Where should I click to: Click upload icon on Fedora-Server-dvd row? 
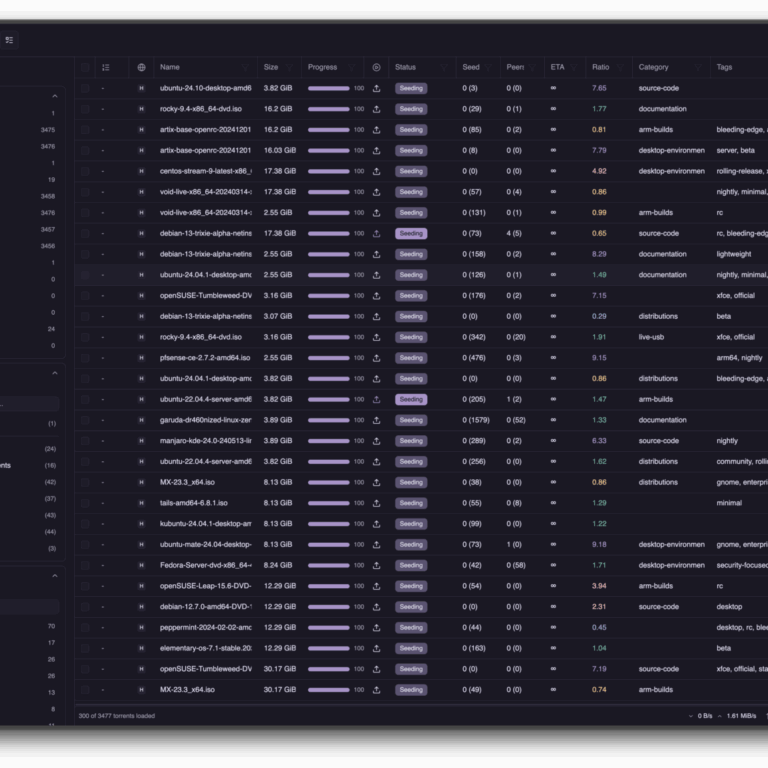(x=376, y=566)
